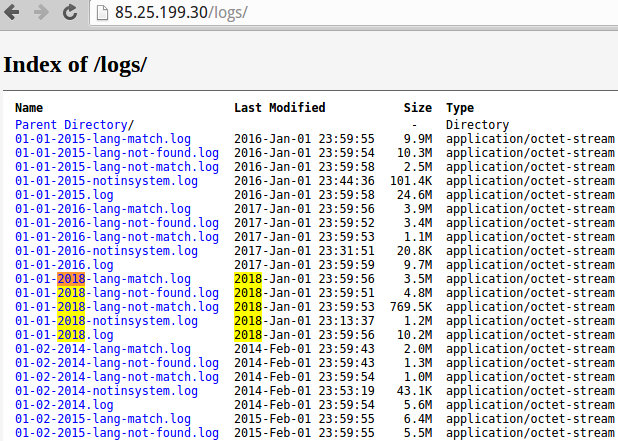The width and height of the screenshot is (618, 441).
Task: Open the 01-01-2016.log link
Action: (64, 265)
